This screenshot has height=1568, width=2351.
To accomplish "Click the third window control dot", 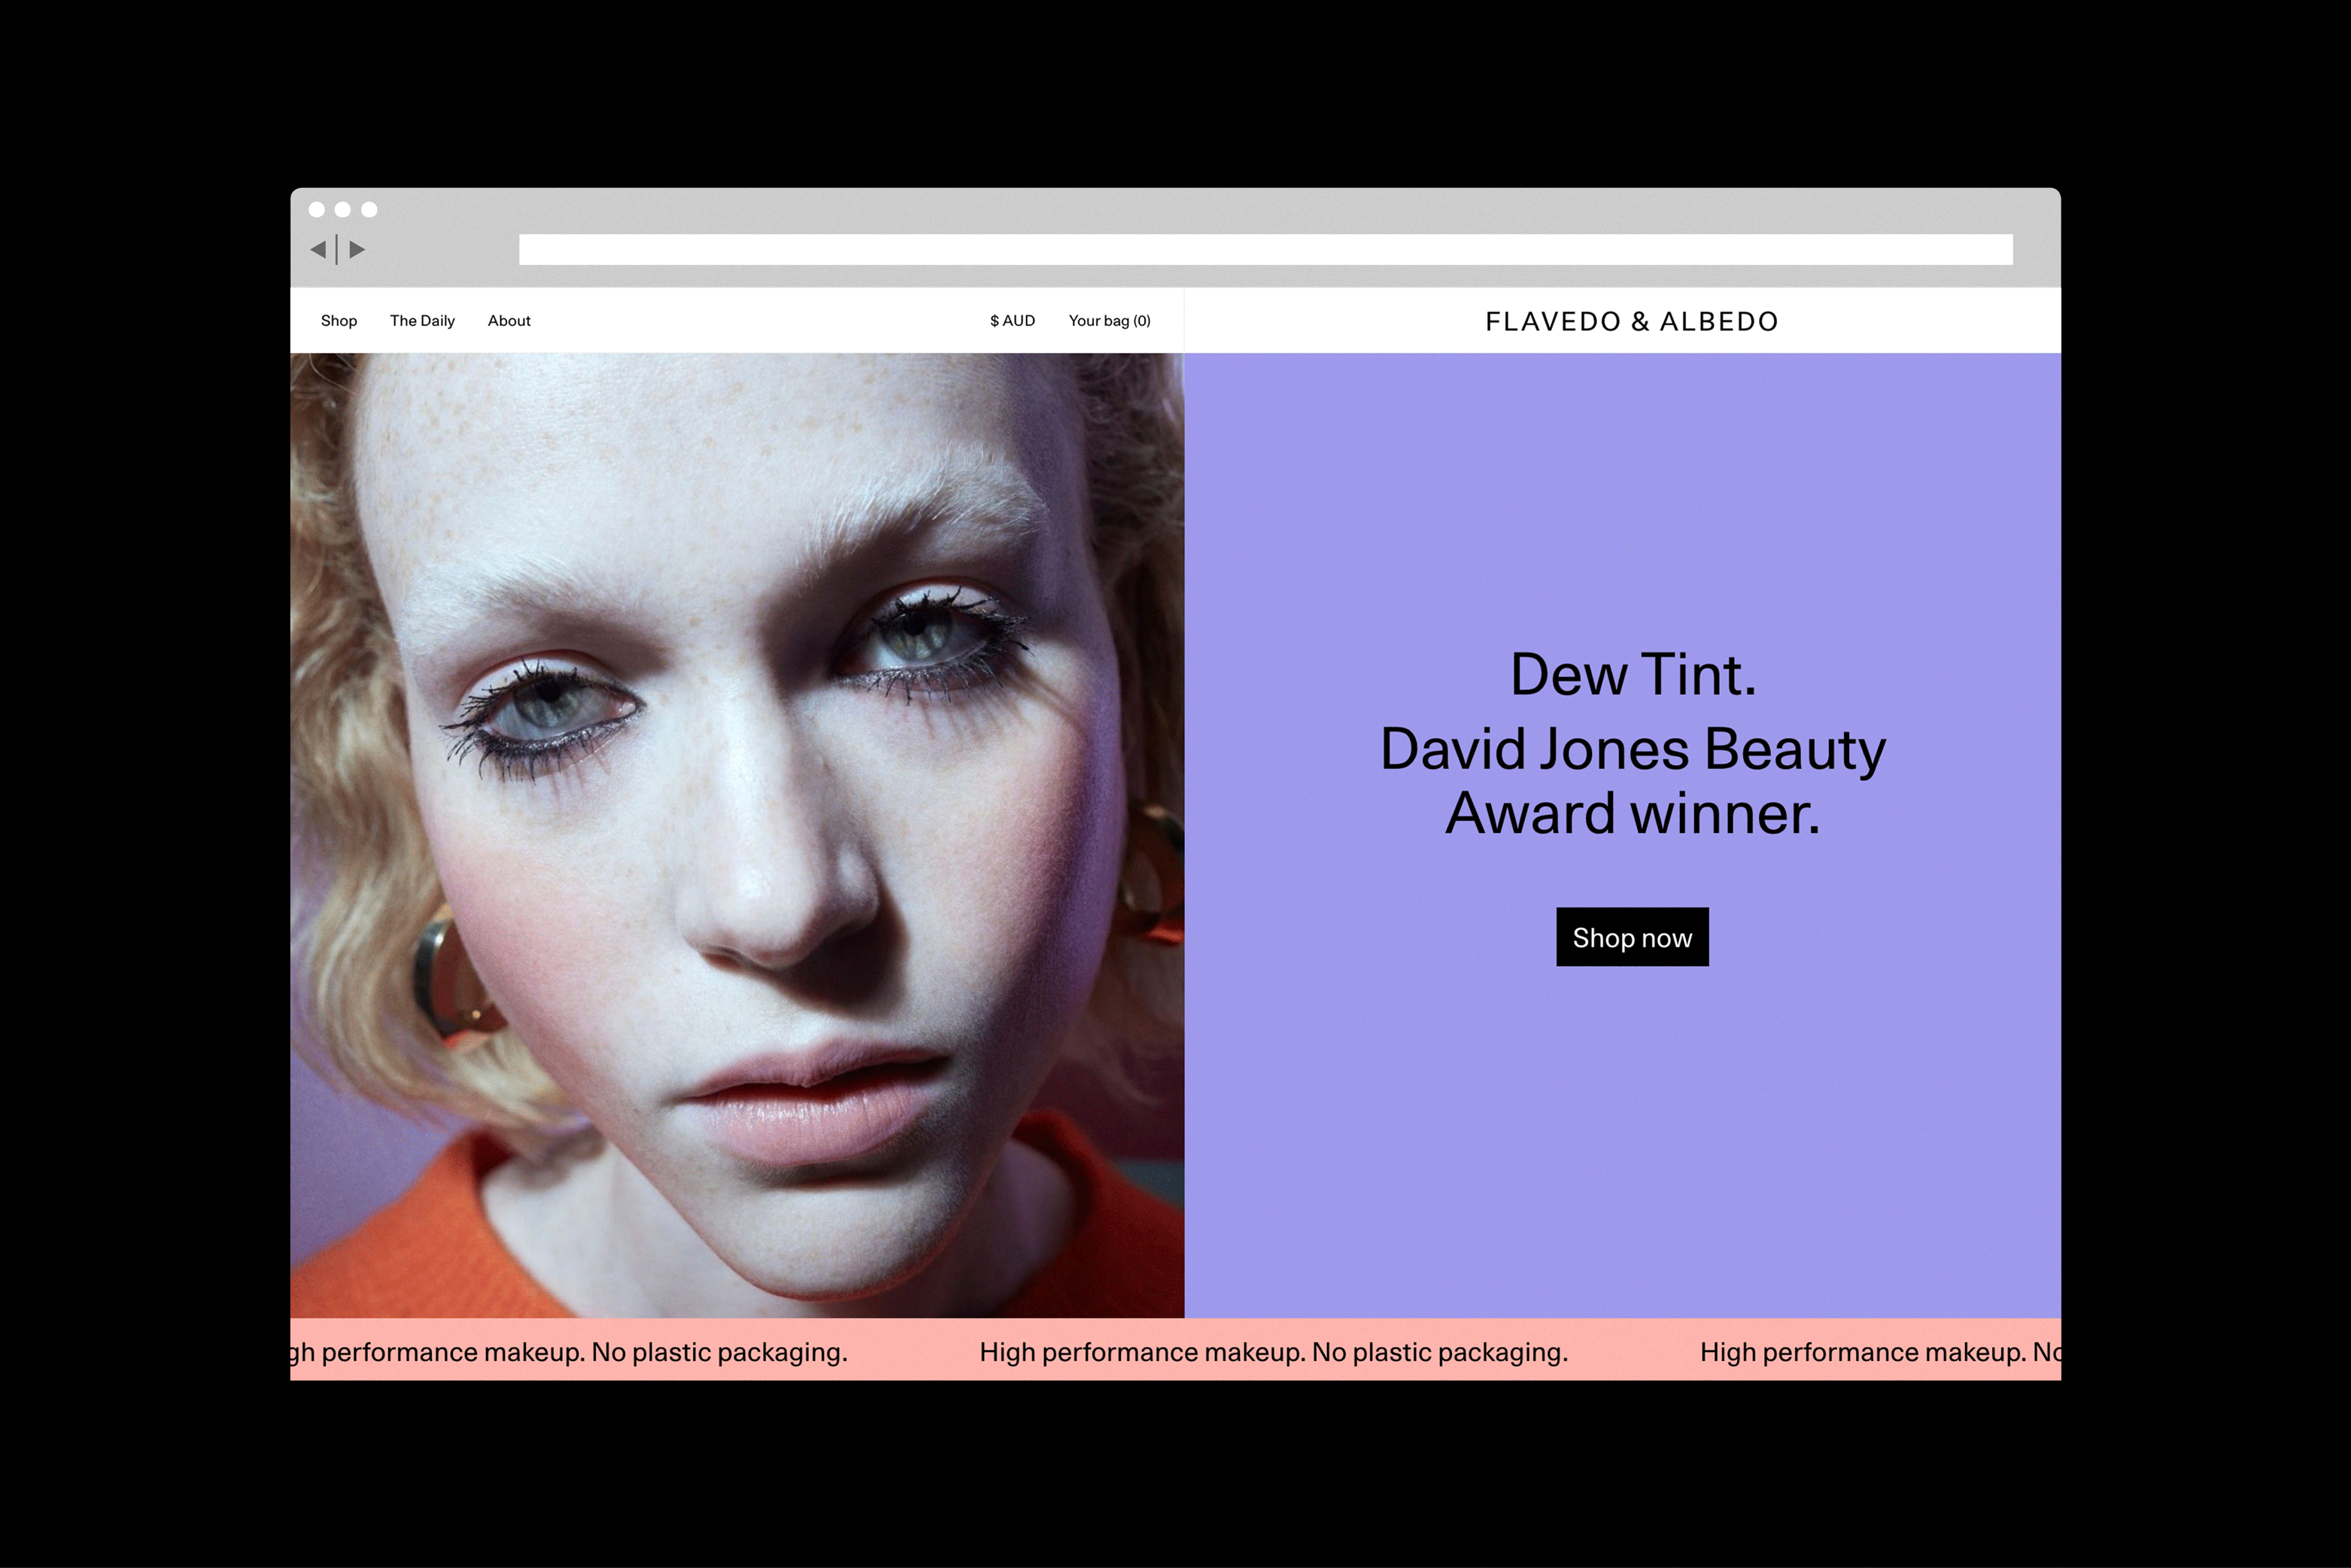I will pyautogui.click(x=369, y=209).
